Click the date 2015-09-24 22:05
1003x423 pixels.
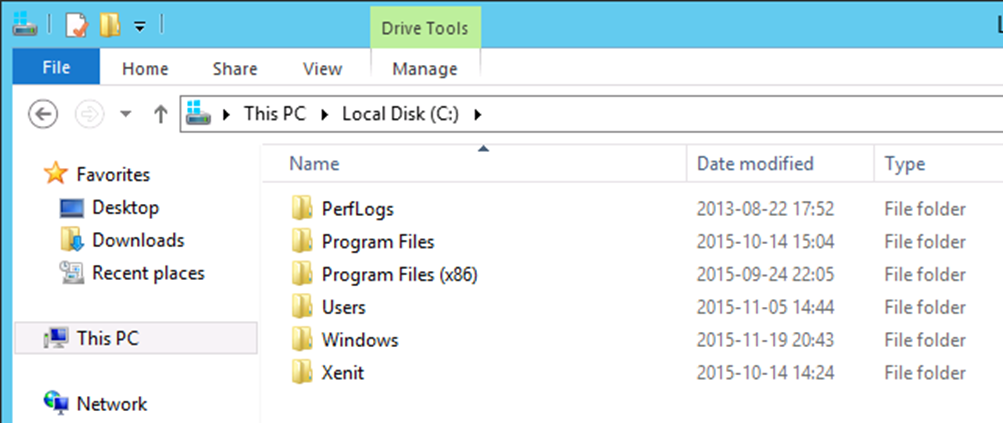pos(765,275)
